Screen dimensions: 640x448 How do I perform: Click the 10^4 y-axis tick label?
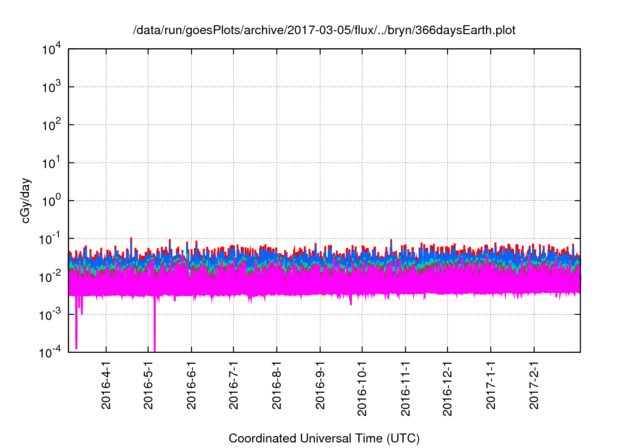click(x=53, y=49)
